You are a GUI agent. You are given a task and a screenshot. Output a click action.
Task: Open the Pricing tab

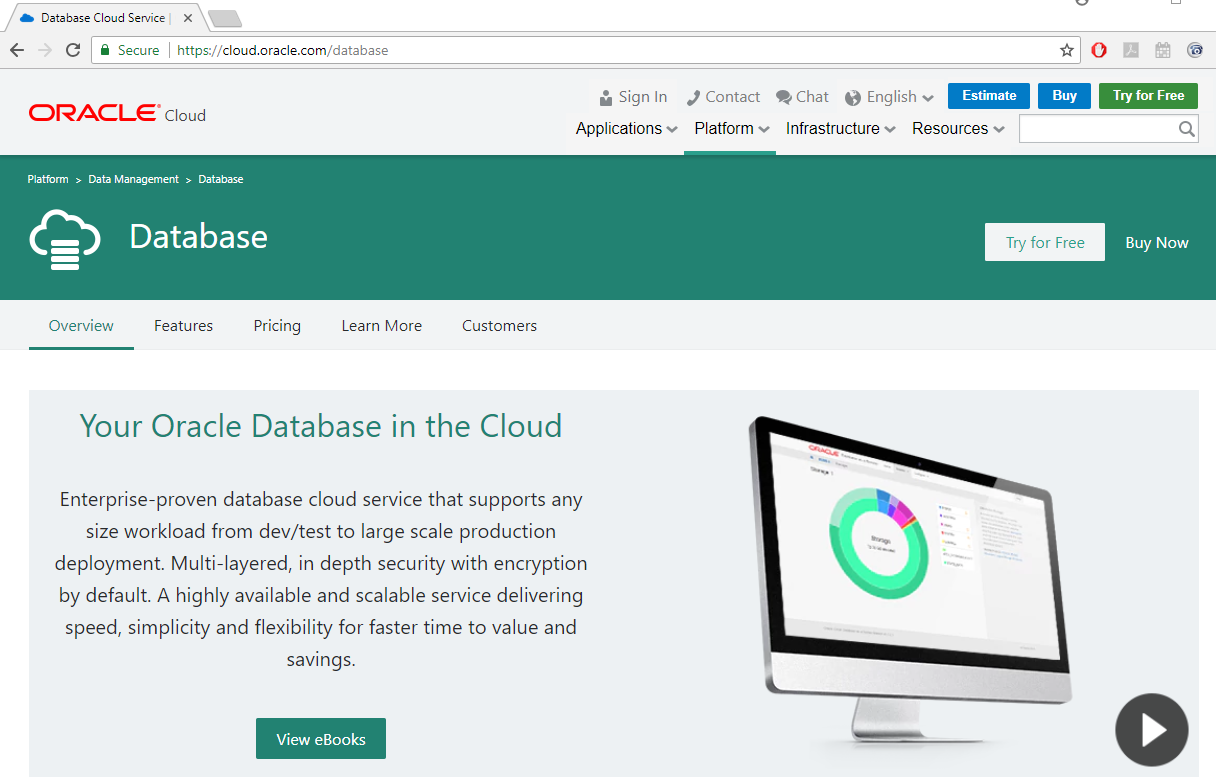(x=277, y=325)
